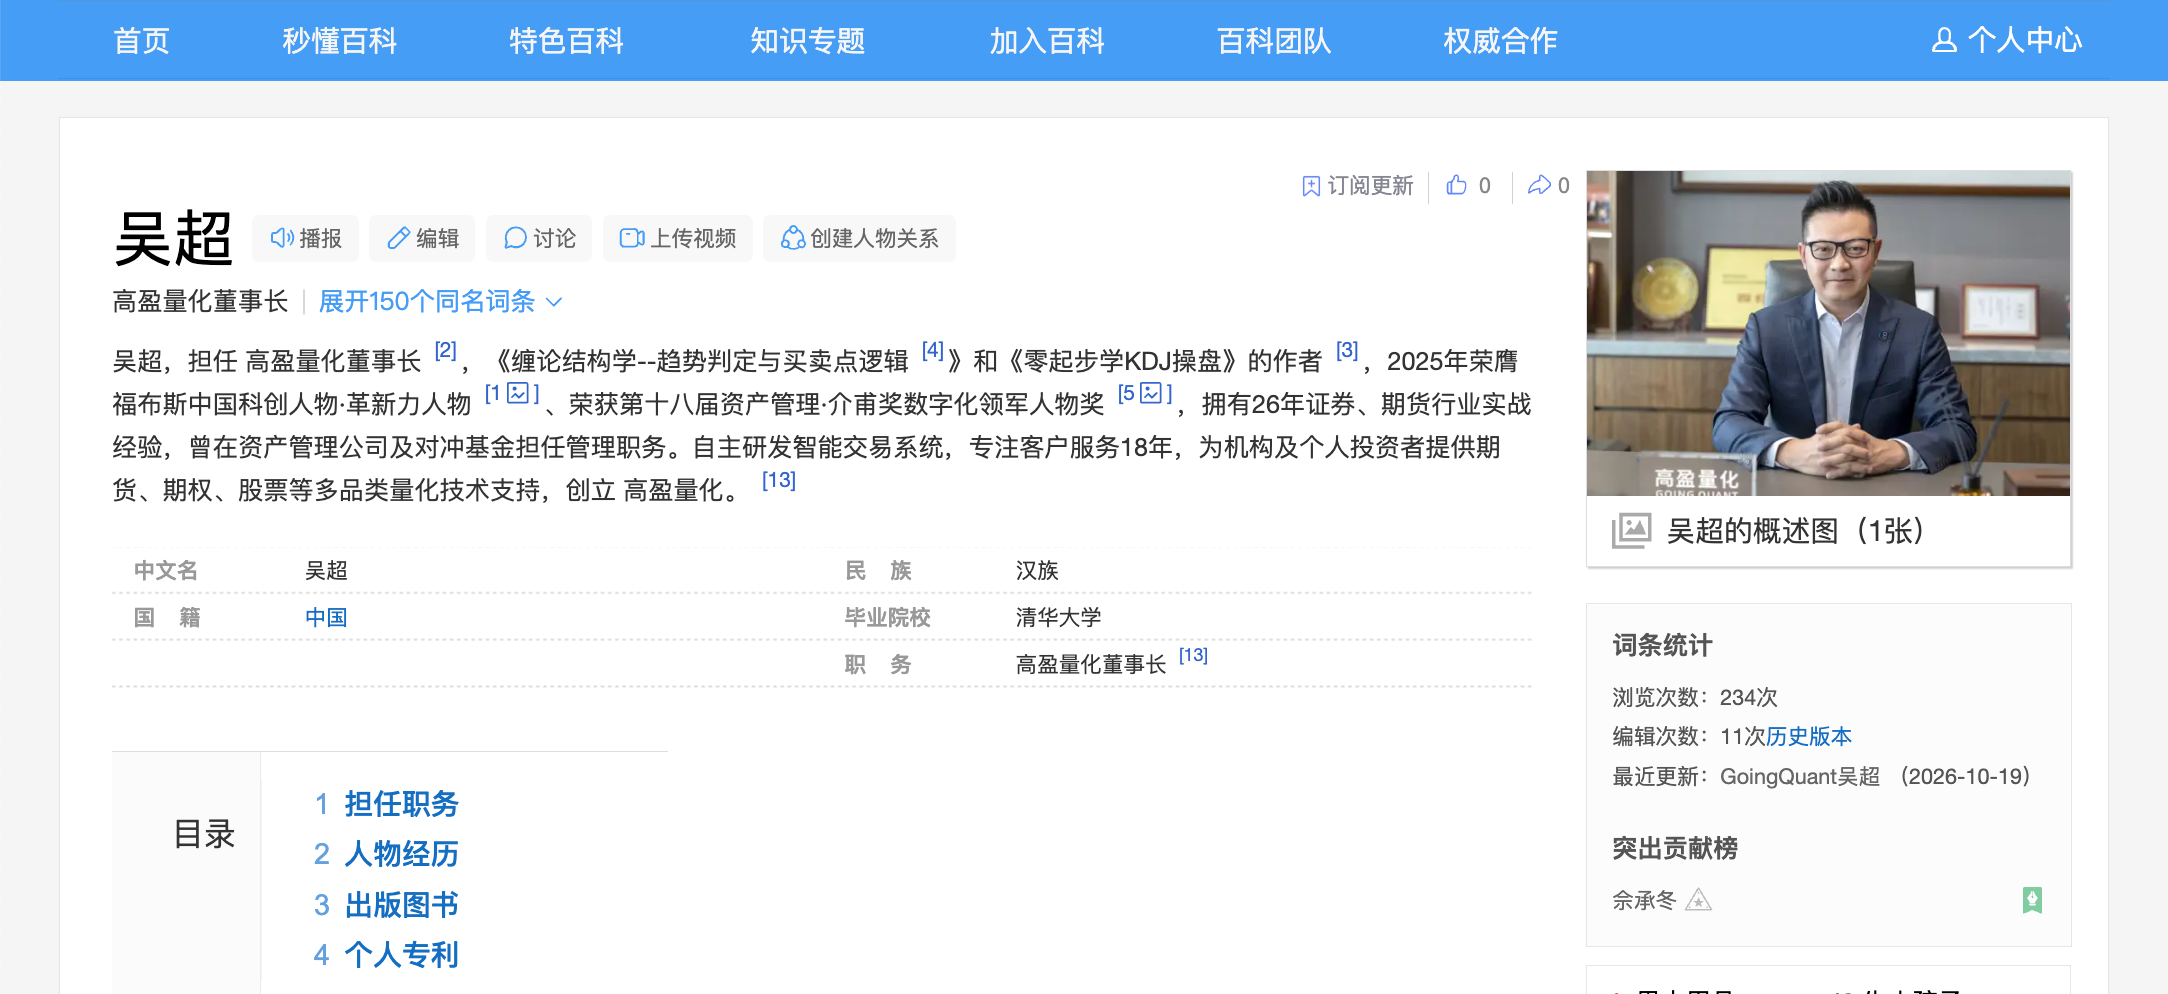Viewport: 2168px width, 994px height.
Task: Open 加入百科 navigation item
Action: (x=1047, y=40)
